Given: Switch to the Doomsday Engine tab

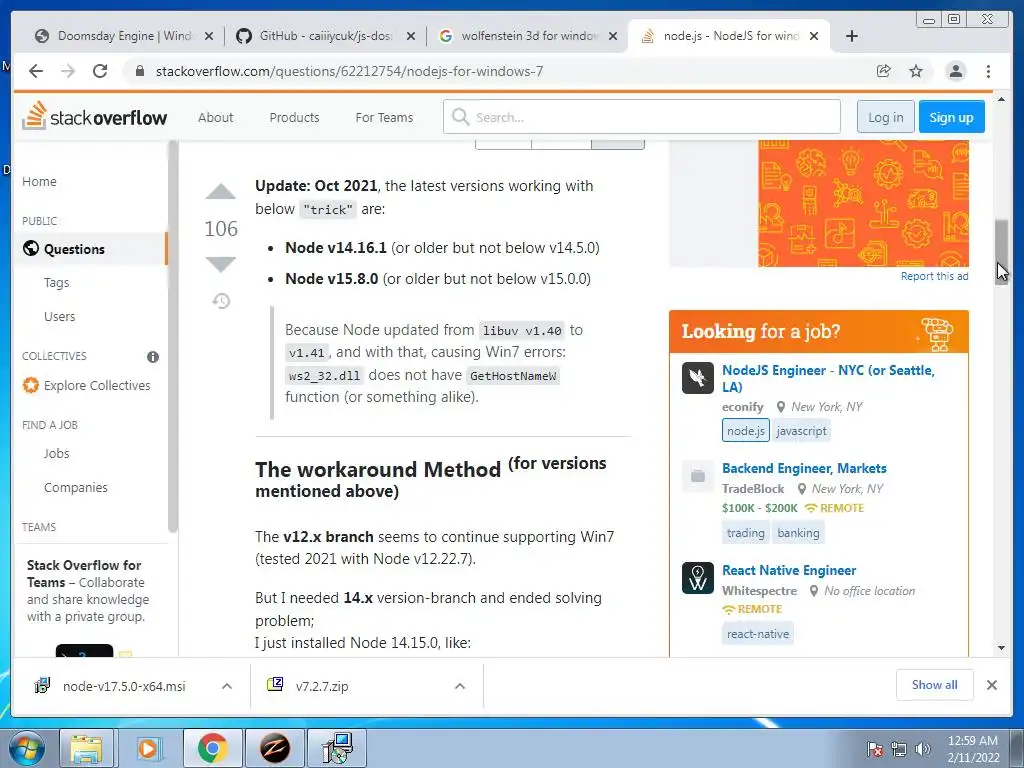Looking at the screenshot, I should click(123, 36).
